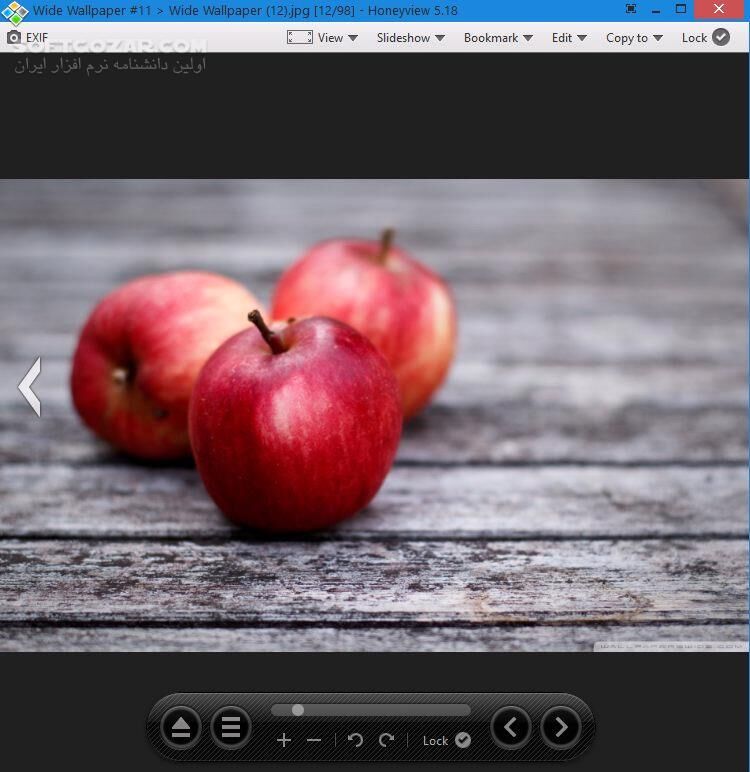Click the fit-to-window size icon

pos(299,38)
